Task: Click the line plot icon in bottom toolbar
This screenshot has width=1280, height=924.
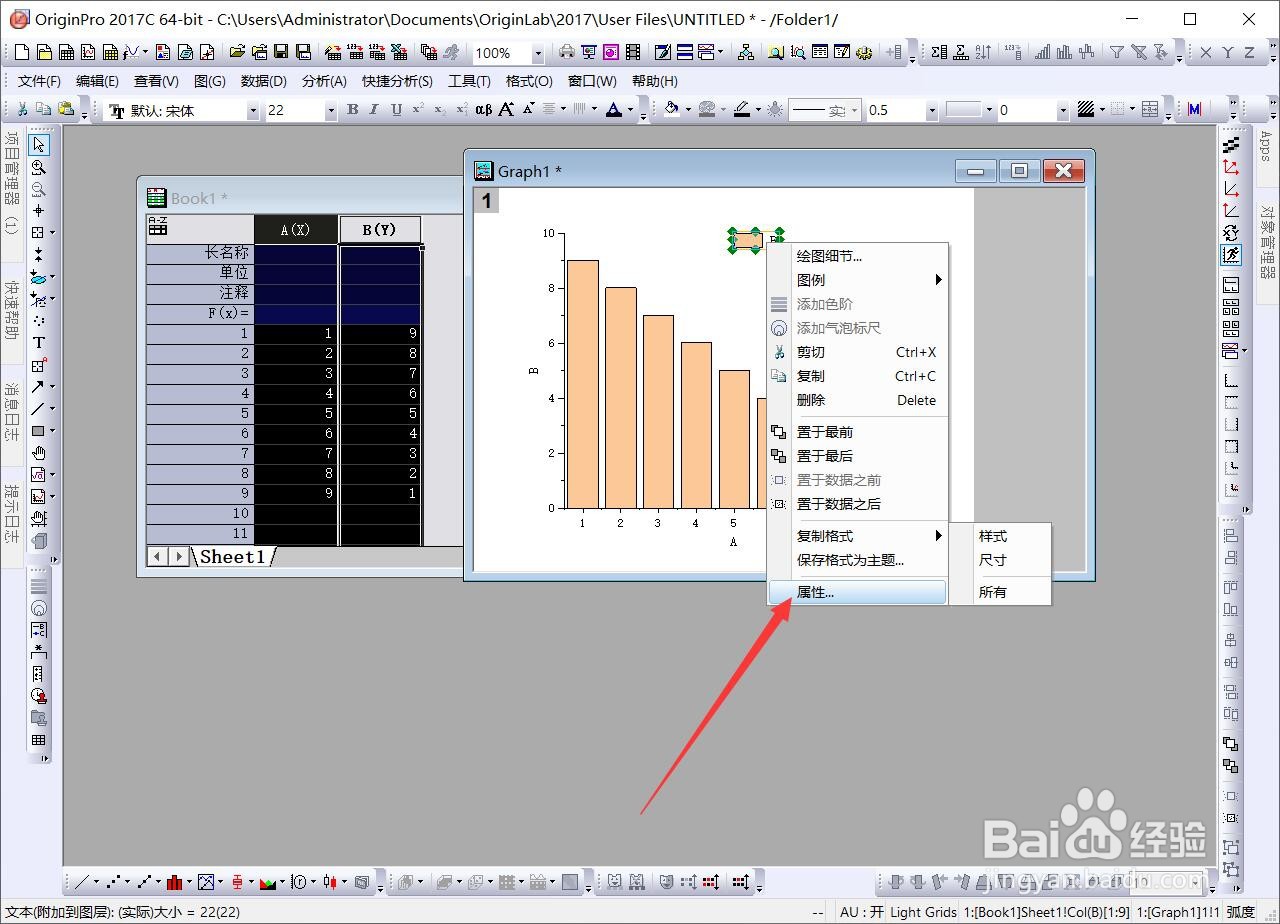Action: 82,882
